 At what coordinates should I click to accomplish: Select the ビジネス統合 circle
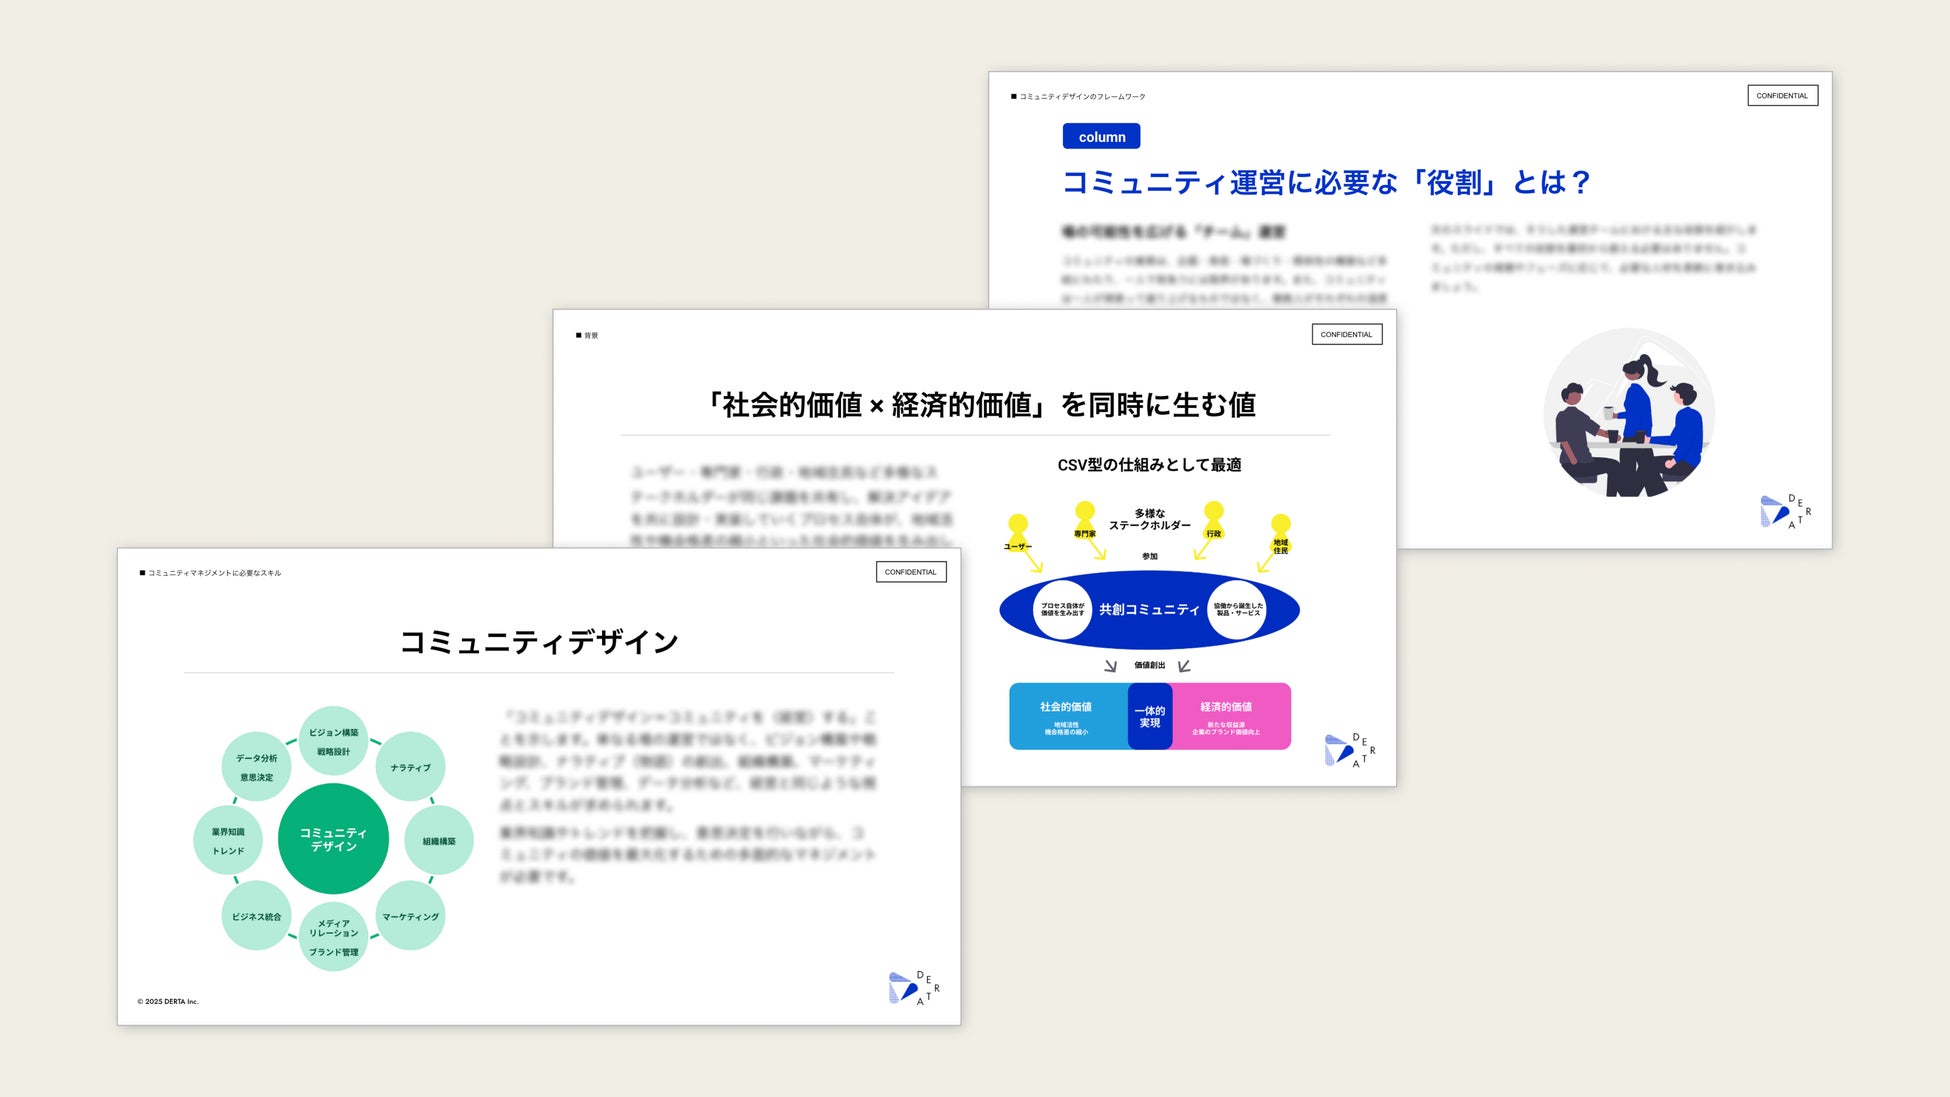point(256,916)
